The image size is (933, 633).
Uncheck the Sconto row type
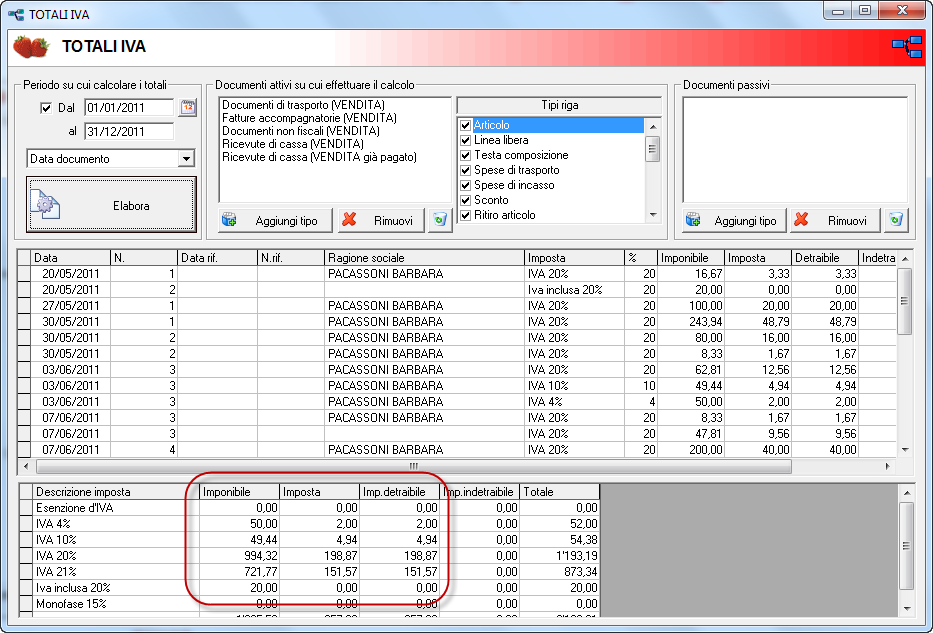pos(466,200)
